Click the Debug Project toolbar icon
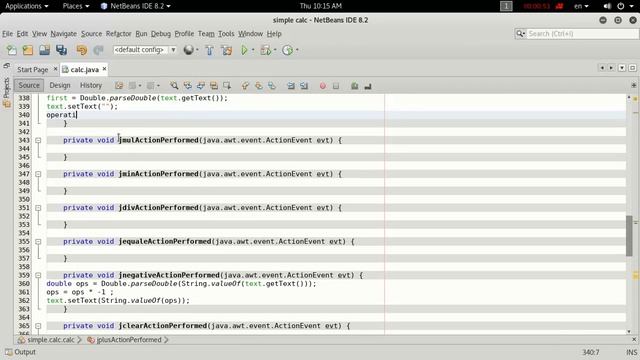 (265, 50)
